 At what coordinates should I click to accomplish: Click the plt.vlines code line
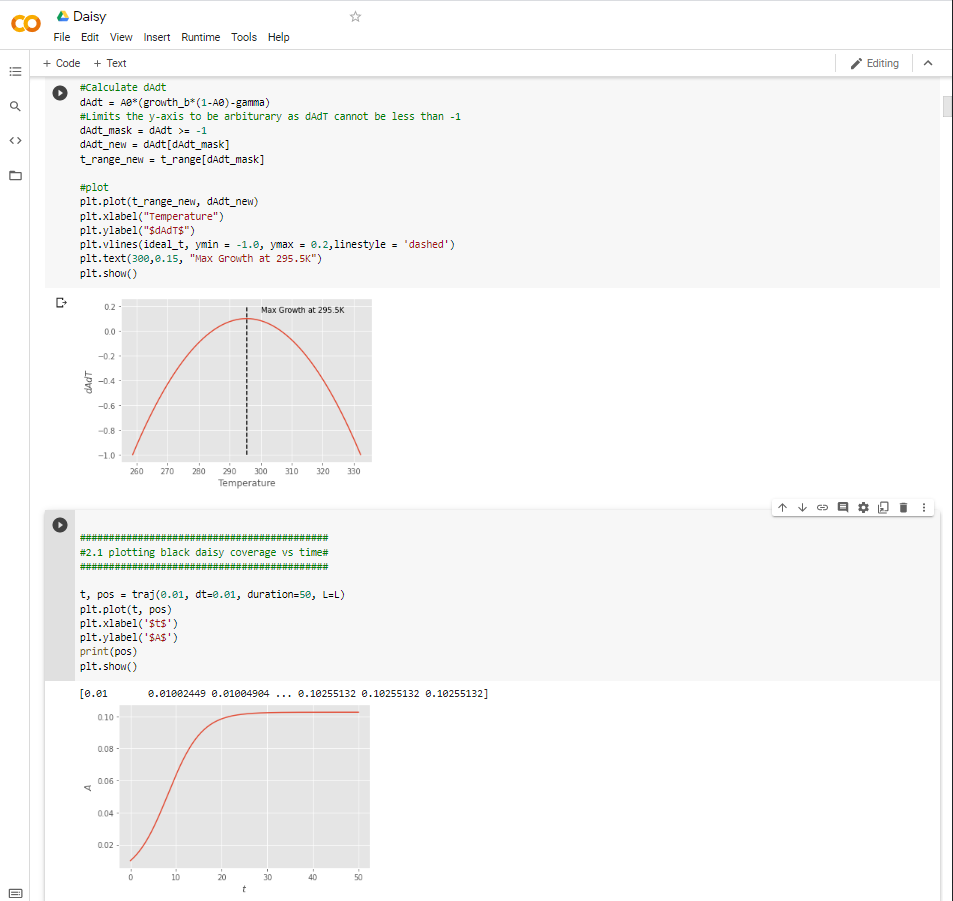[x=267, y=244]
